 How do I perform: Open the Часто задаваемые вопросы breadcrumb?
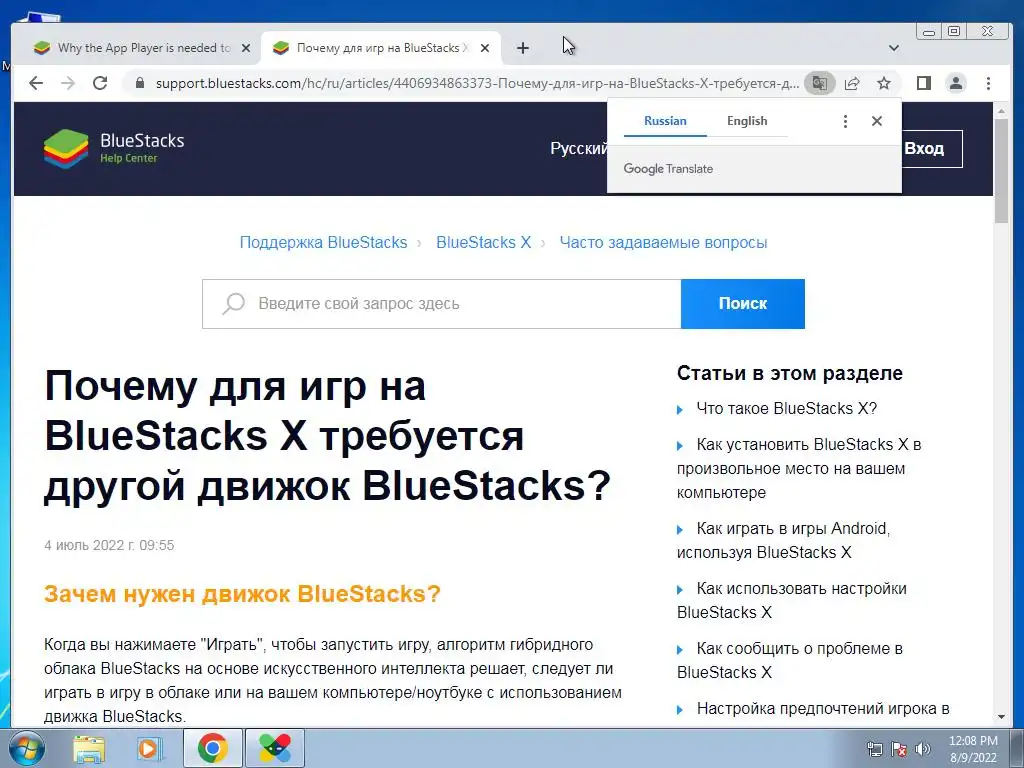tap(663, 242)
